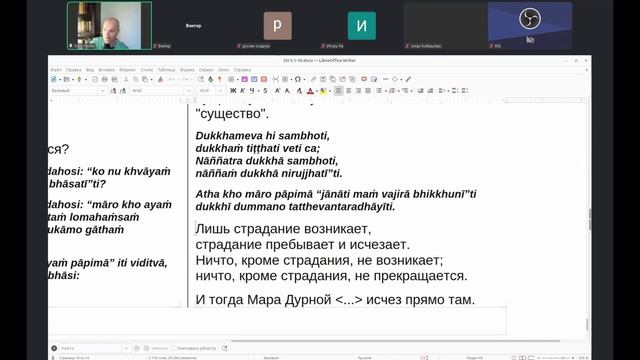Open the Вид menu
The width and height of the screenshot is (640, 360).
coord(90,70)
